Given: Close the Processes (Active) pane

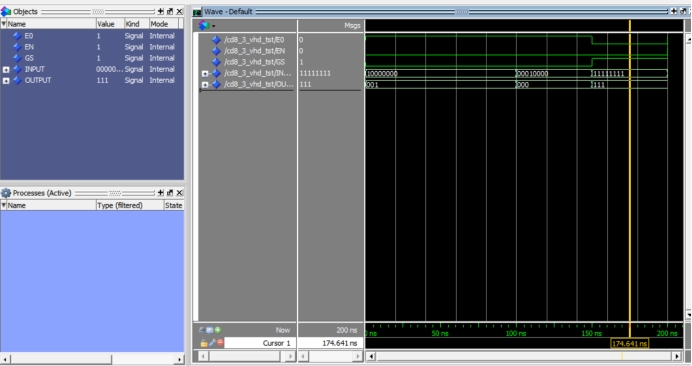Looking at the screenshot, I should (179, 193).
